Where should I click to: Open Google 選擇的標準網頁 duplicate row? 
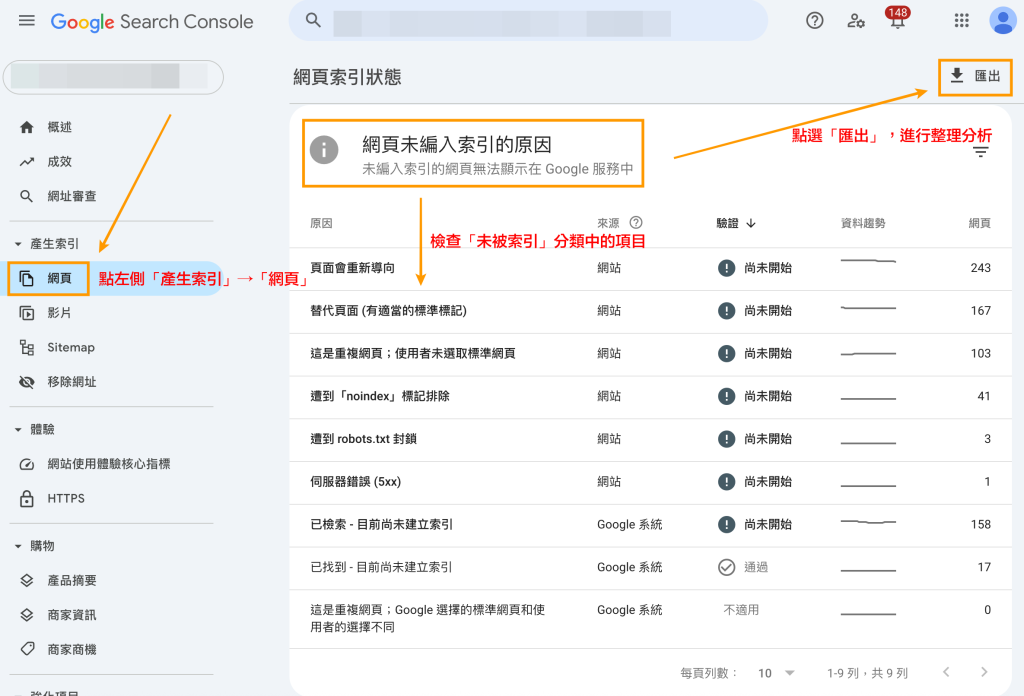coord(650,619)
